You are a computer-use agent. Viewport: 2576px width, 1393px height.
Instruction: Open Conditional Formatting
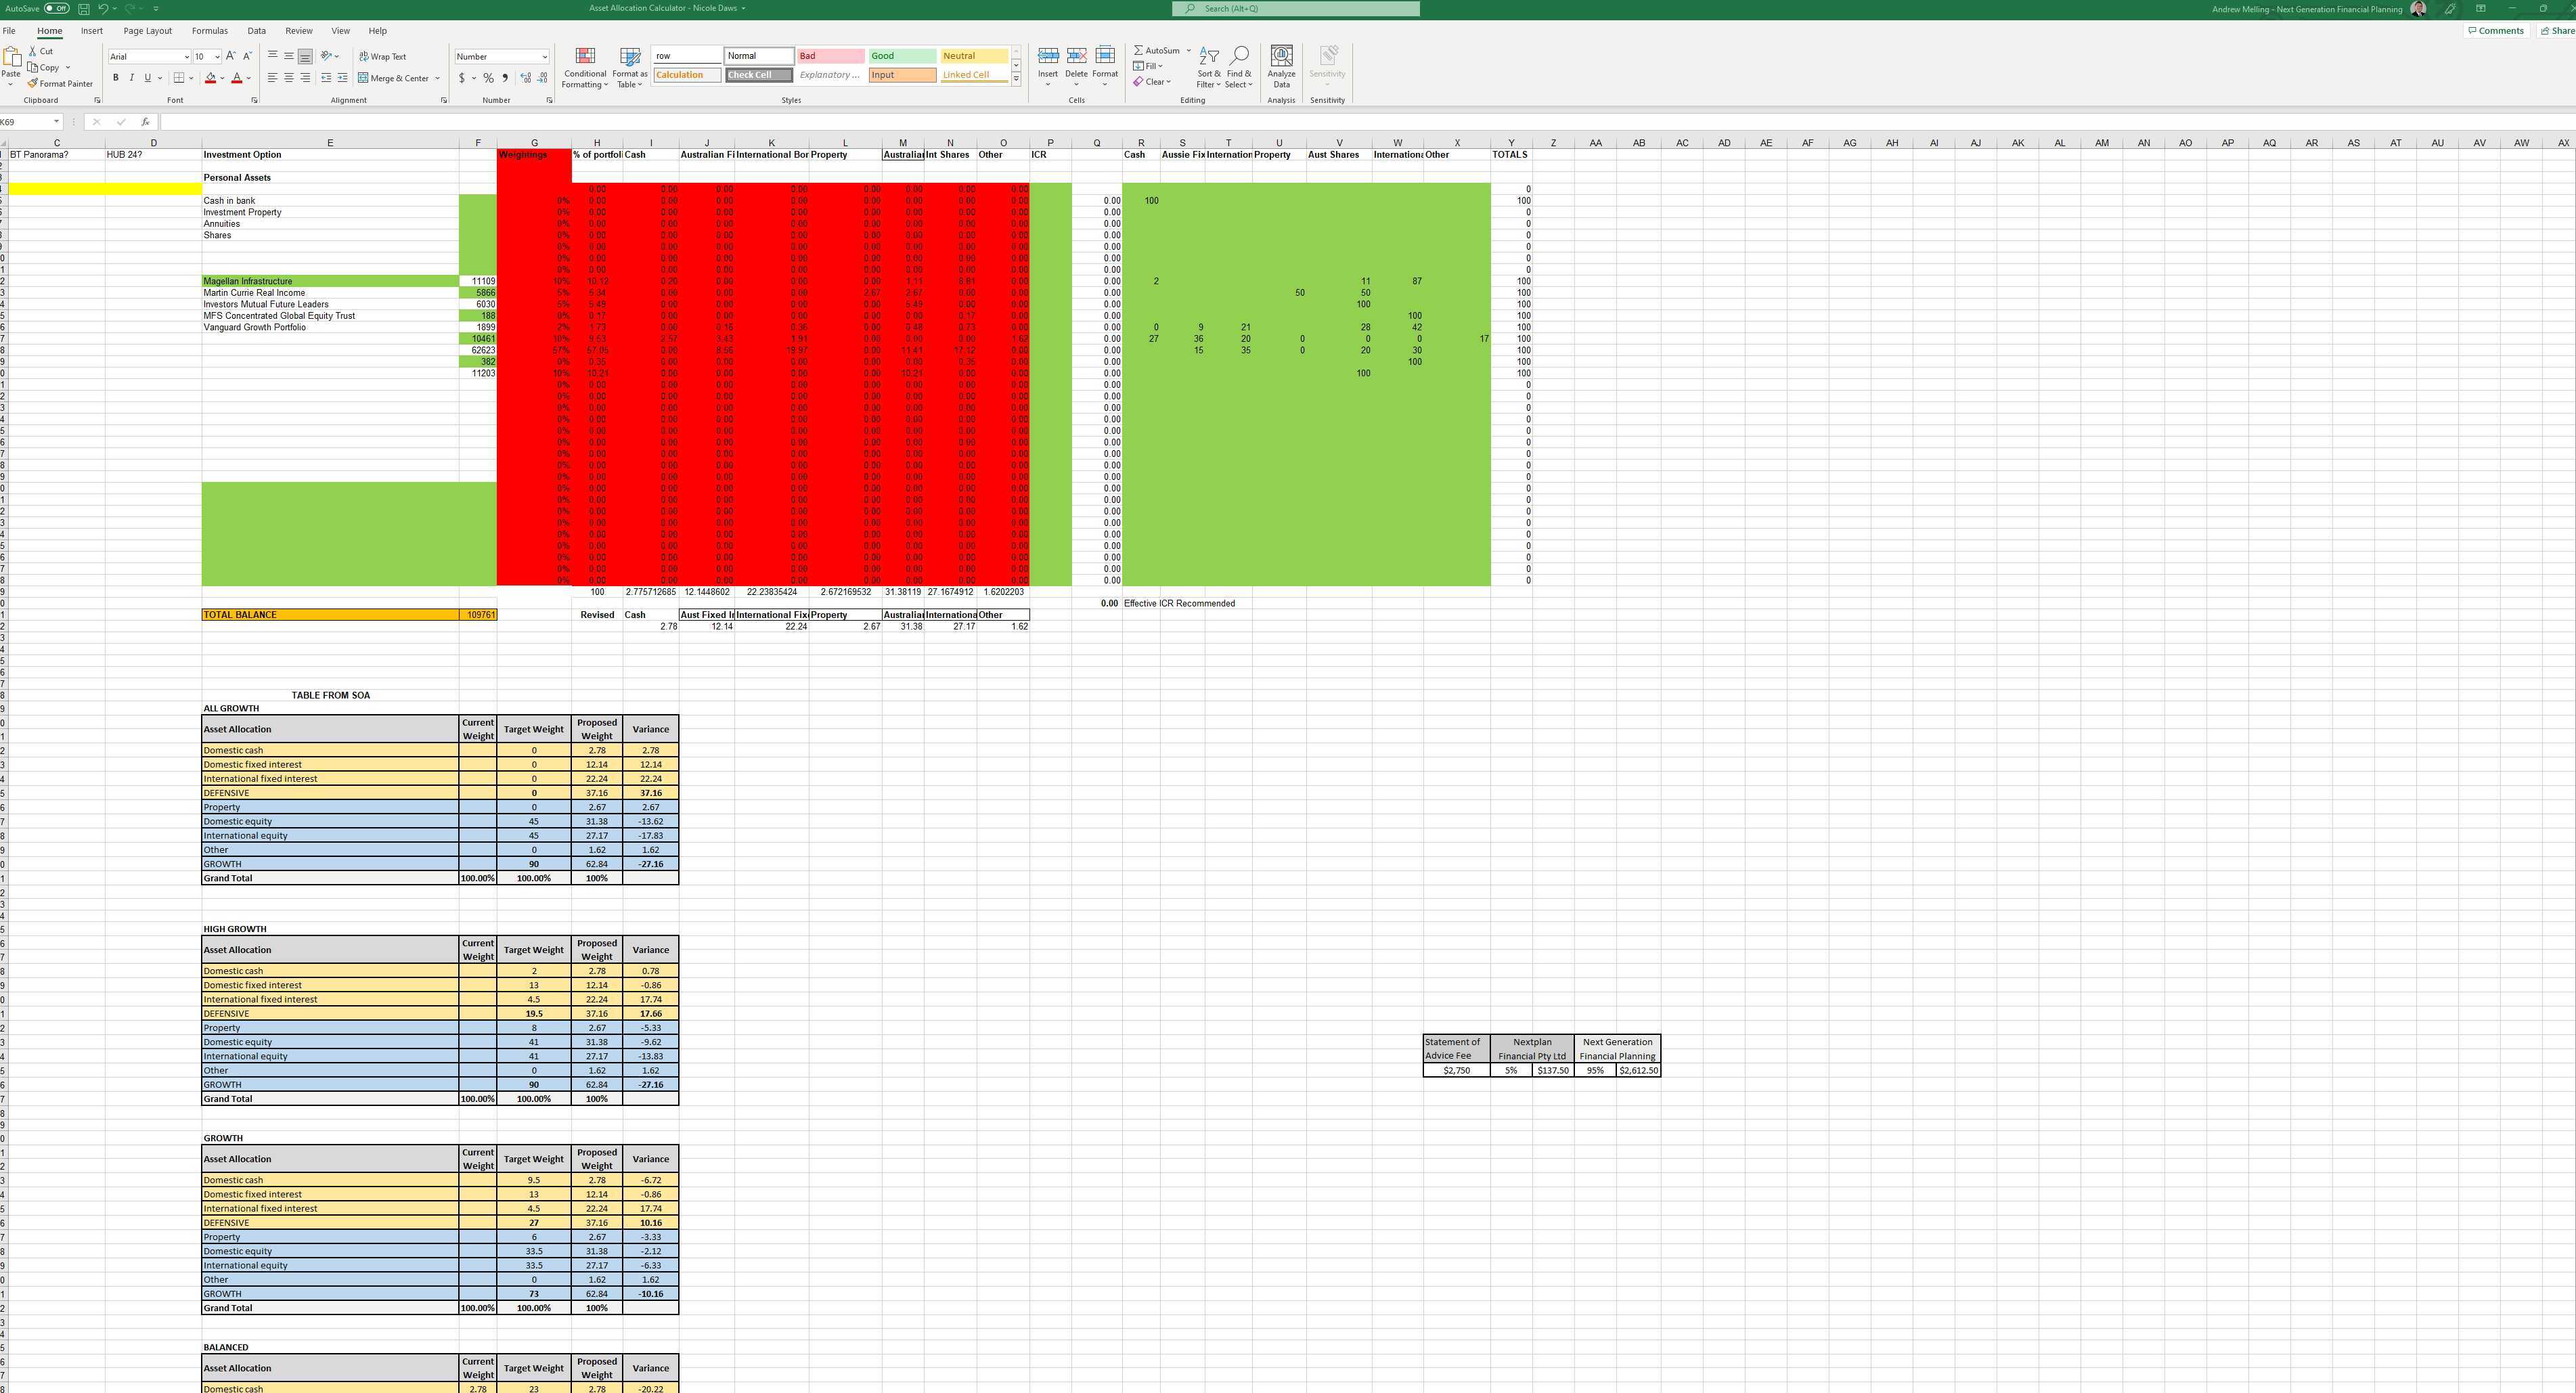tap(584, 68)
